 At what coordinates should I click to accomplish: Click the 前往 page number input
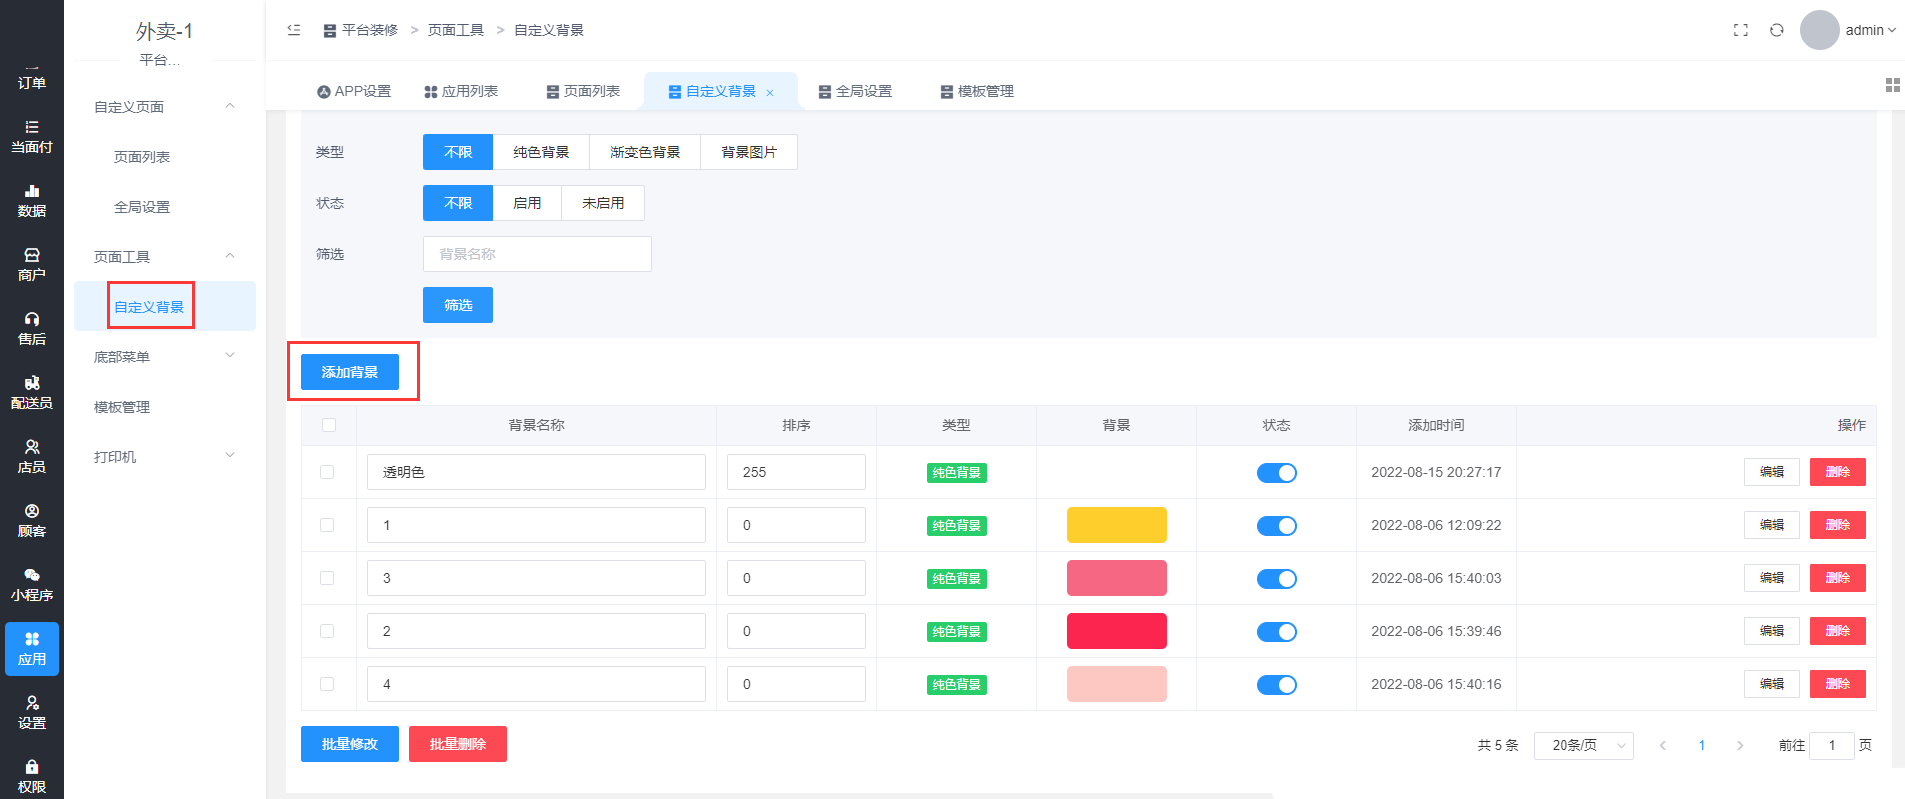click(1832, 745)
